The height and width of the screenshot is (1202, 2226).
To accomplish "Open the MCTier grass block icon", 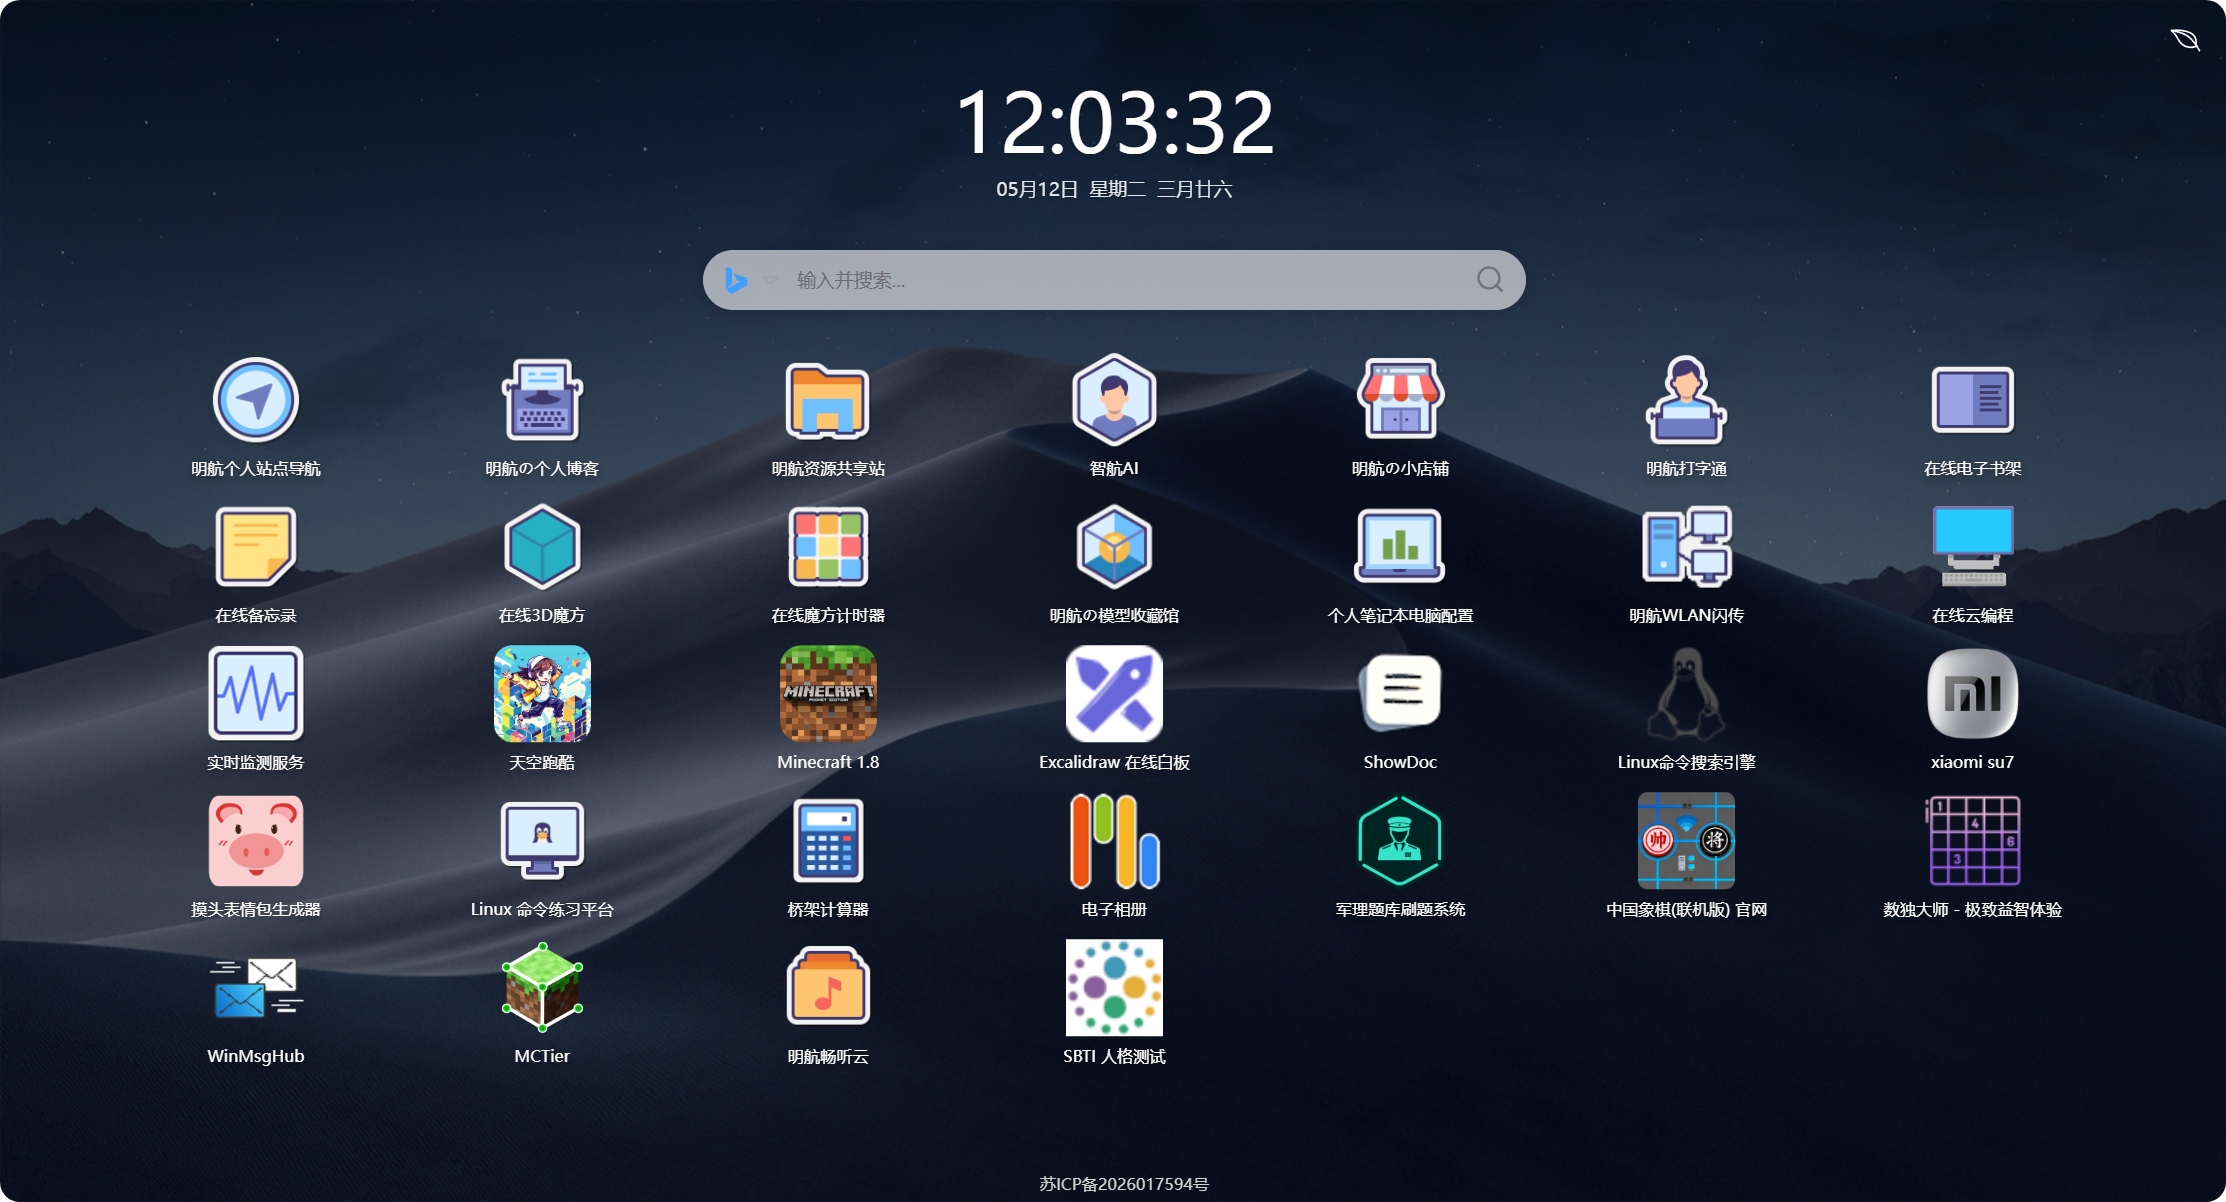I will (542, 988).
